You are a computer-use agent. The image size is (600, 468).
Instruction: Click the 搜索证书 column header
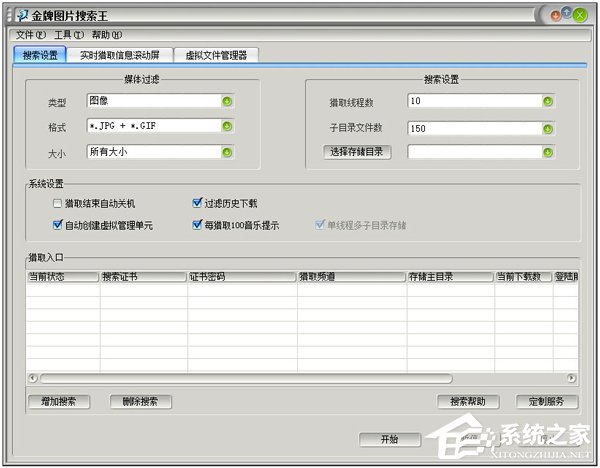pos(143,277)
